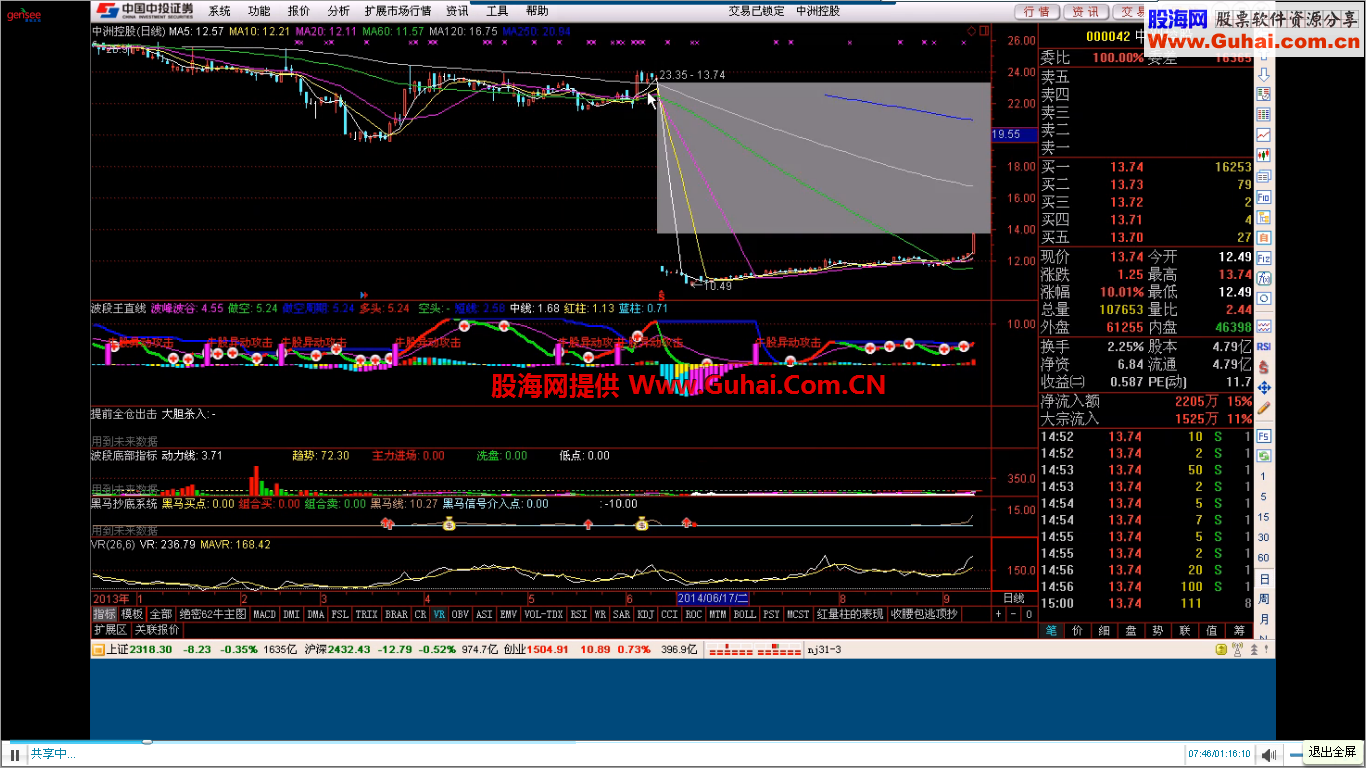Open the 帮助 menu
Image resolution: width=1366 pixels, height=768 pixels.
(537, 11)
